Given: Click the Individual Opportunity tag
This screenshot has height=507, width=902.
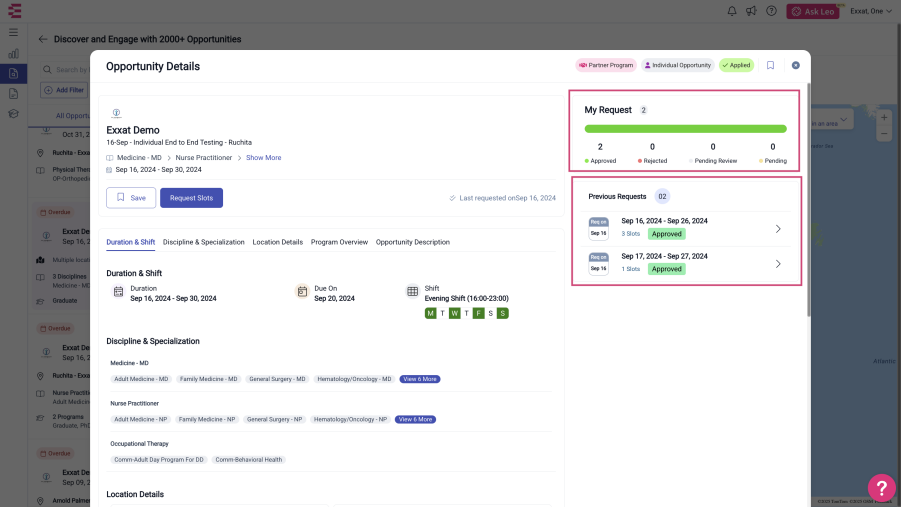Looking at the screenshot, I should click(x=678, y=66).
